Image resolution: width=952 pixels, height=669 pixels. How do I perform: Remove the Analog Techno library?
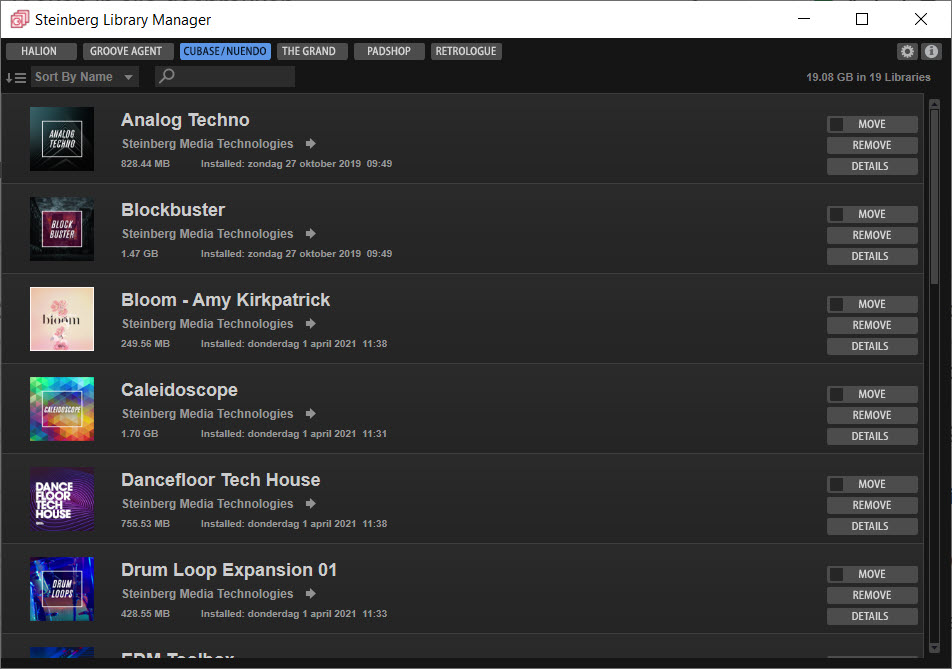tap(872, 145)
